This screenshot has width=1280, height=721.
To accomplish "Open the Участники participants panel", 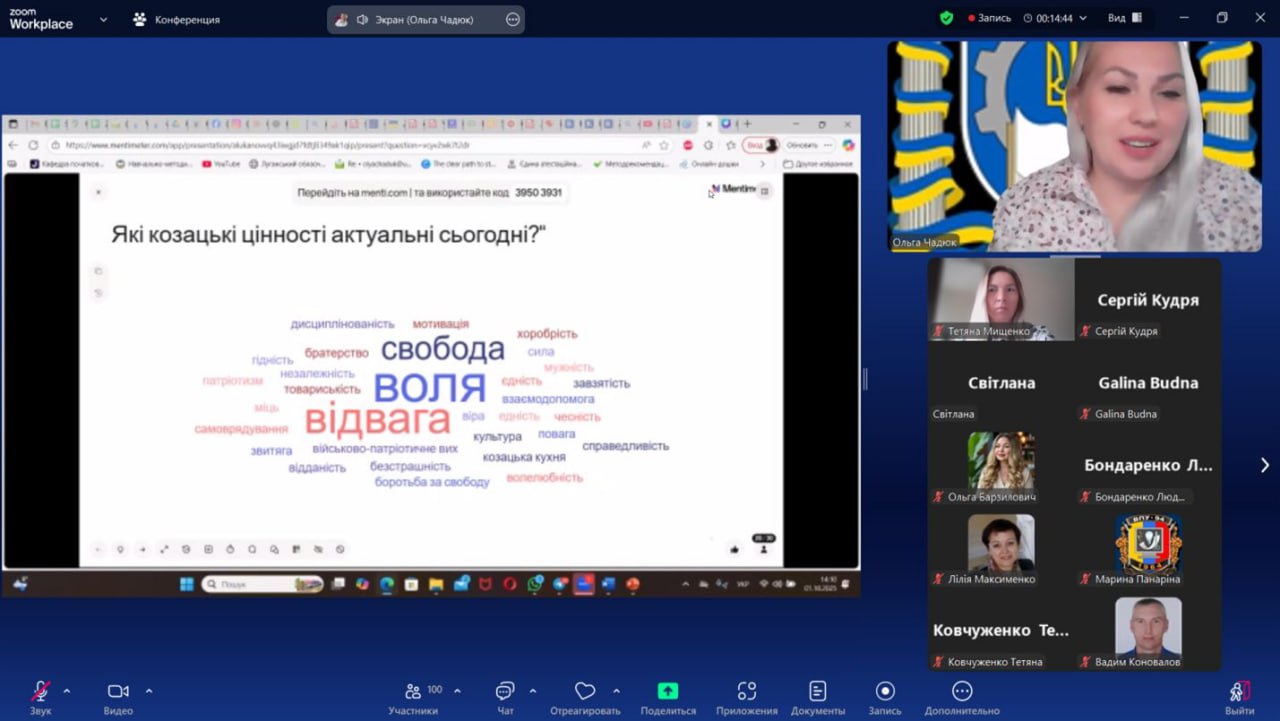I will pyautogui.click(x=413, y=692).
